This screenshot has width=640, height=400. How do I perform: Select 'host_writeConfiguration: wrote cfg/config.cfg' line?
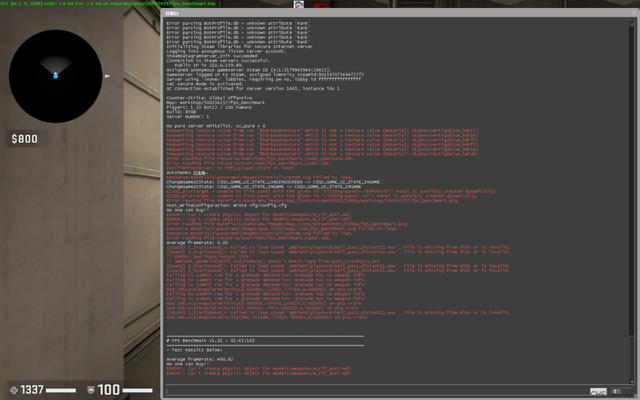(227, 205)
